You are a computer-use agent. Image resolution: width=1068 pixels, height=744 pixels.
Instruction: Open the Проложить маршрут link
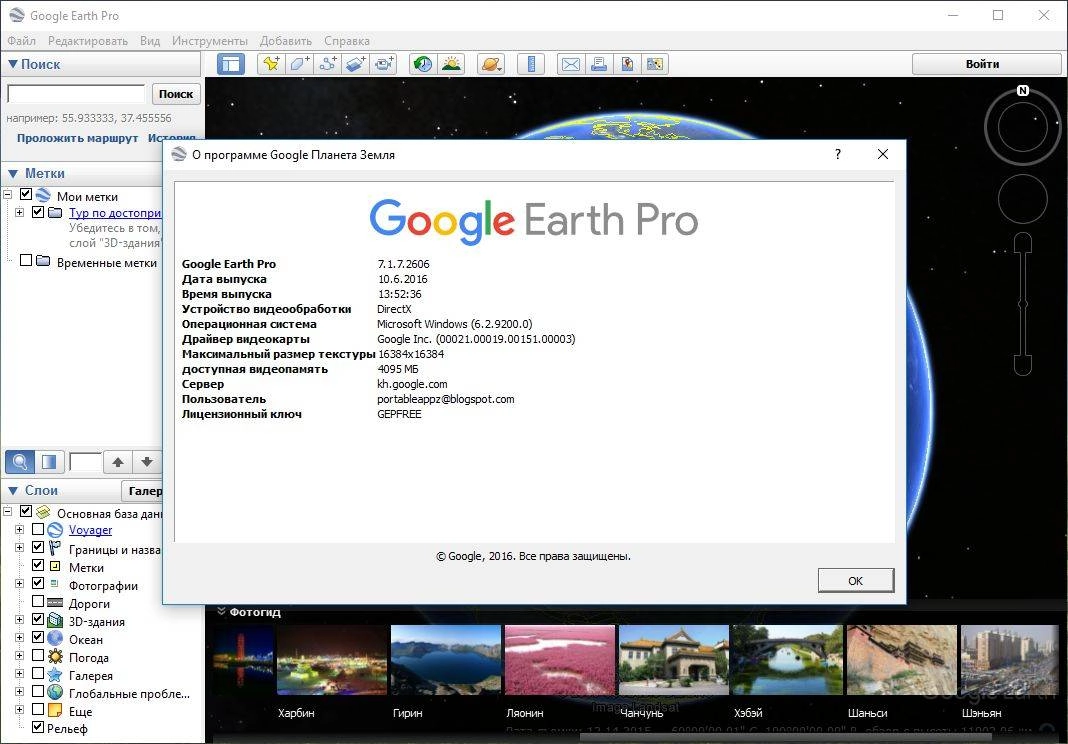click(x=78, y=138)
